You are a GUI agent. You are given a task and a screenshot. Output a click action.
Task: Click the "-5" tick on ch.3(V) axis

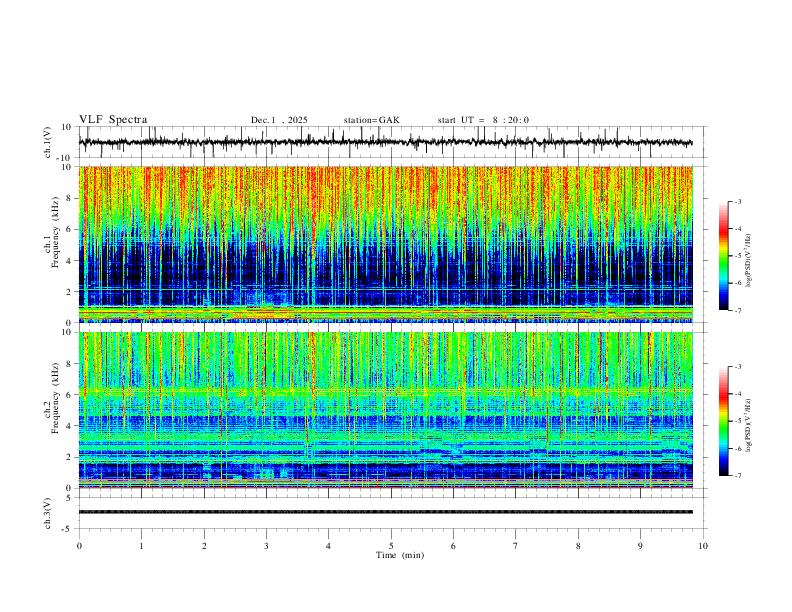click(68, 529)
